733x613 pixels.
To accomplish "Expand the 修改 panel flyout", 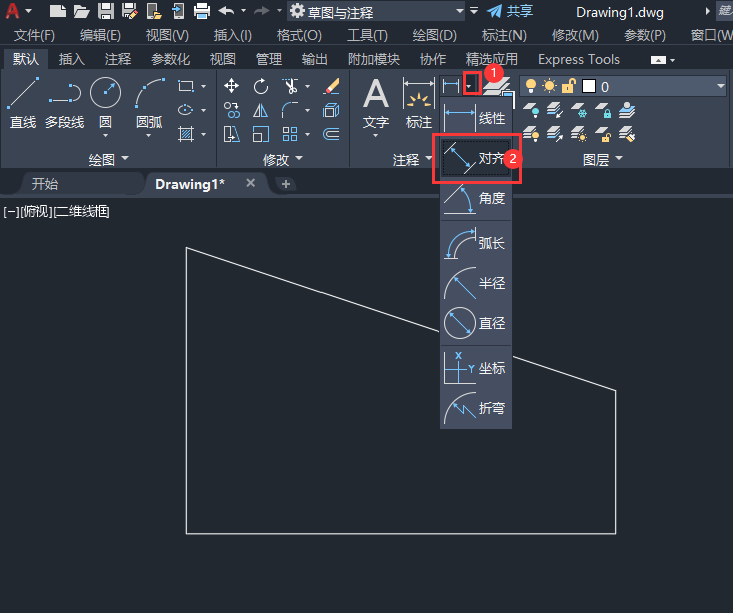I will click(x=298, y=159).
